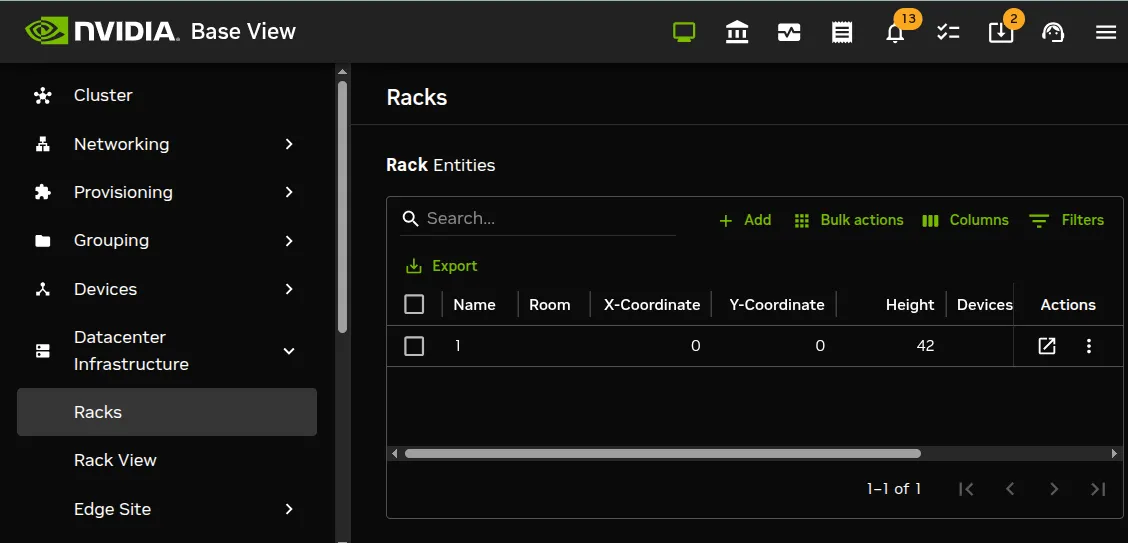Sort by the Room column header
Image resolution: width=1128 pixels, height=543 pixels.
tap(550, 304)
